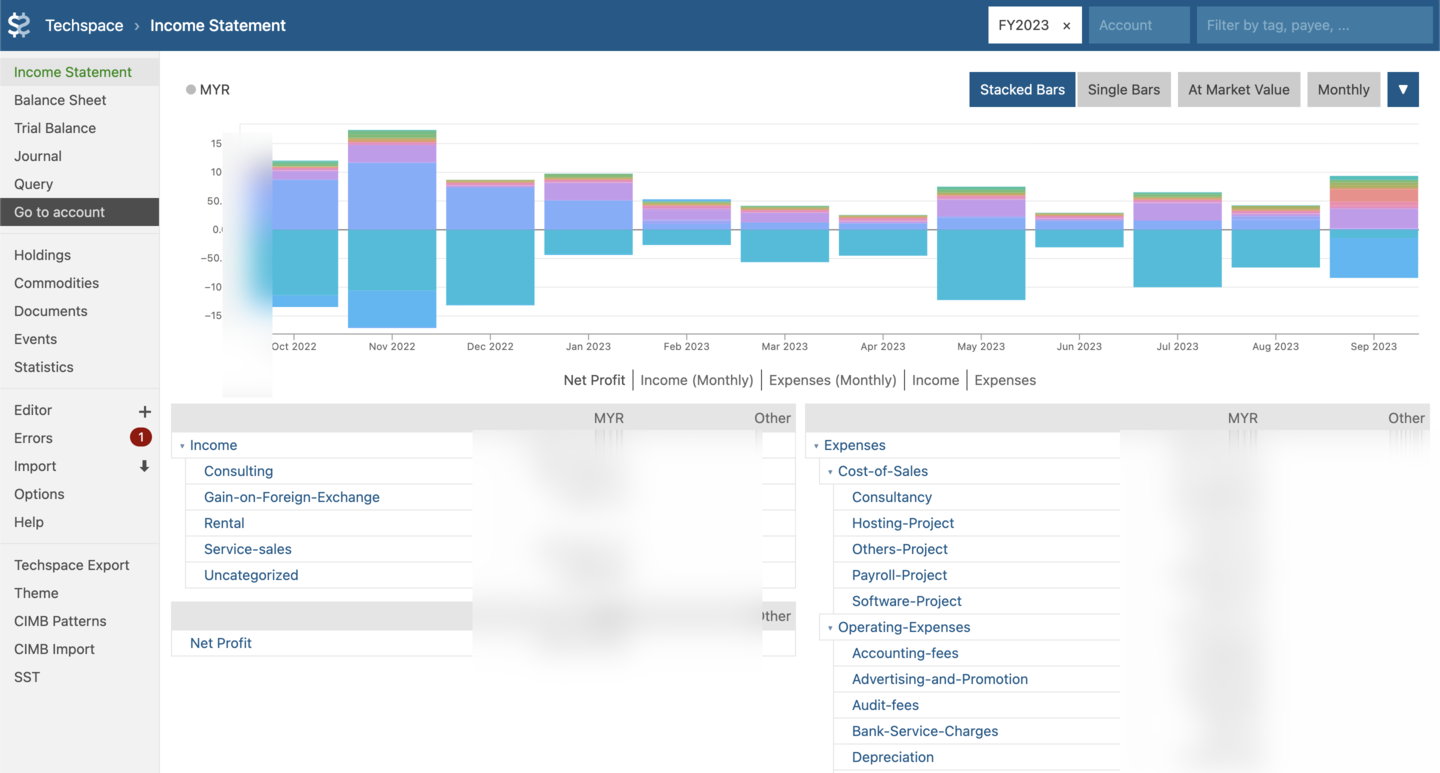The image size is (1440, 773).
Task: Collapse the Income account tree
Action: tap(182, 445)
